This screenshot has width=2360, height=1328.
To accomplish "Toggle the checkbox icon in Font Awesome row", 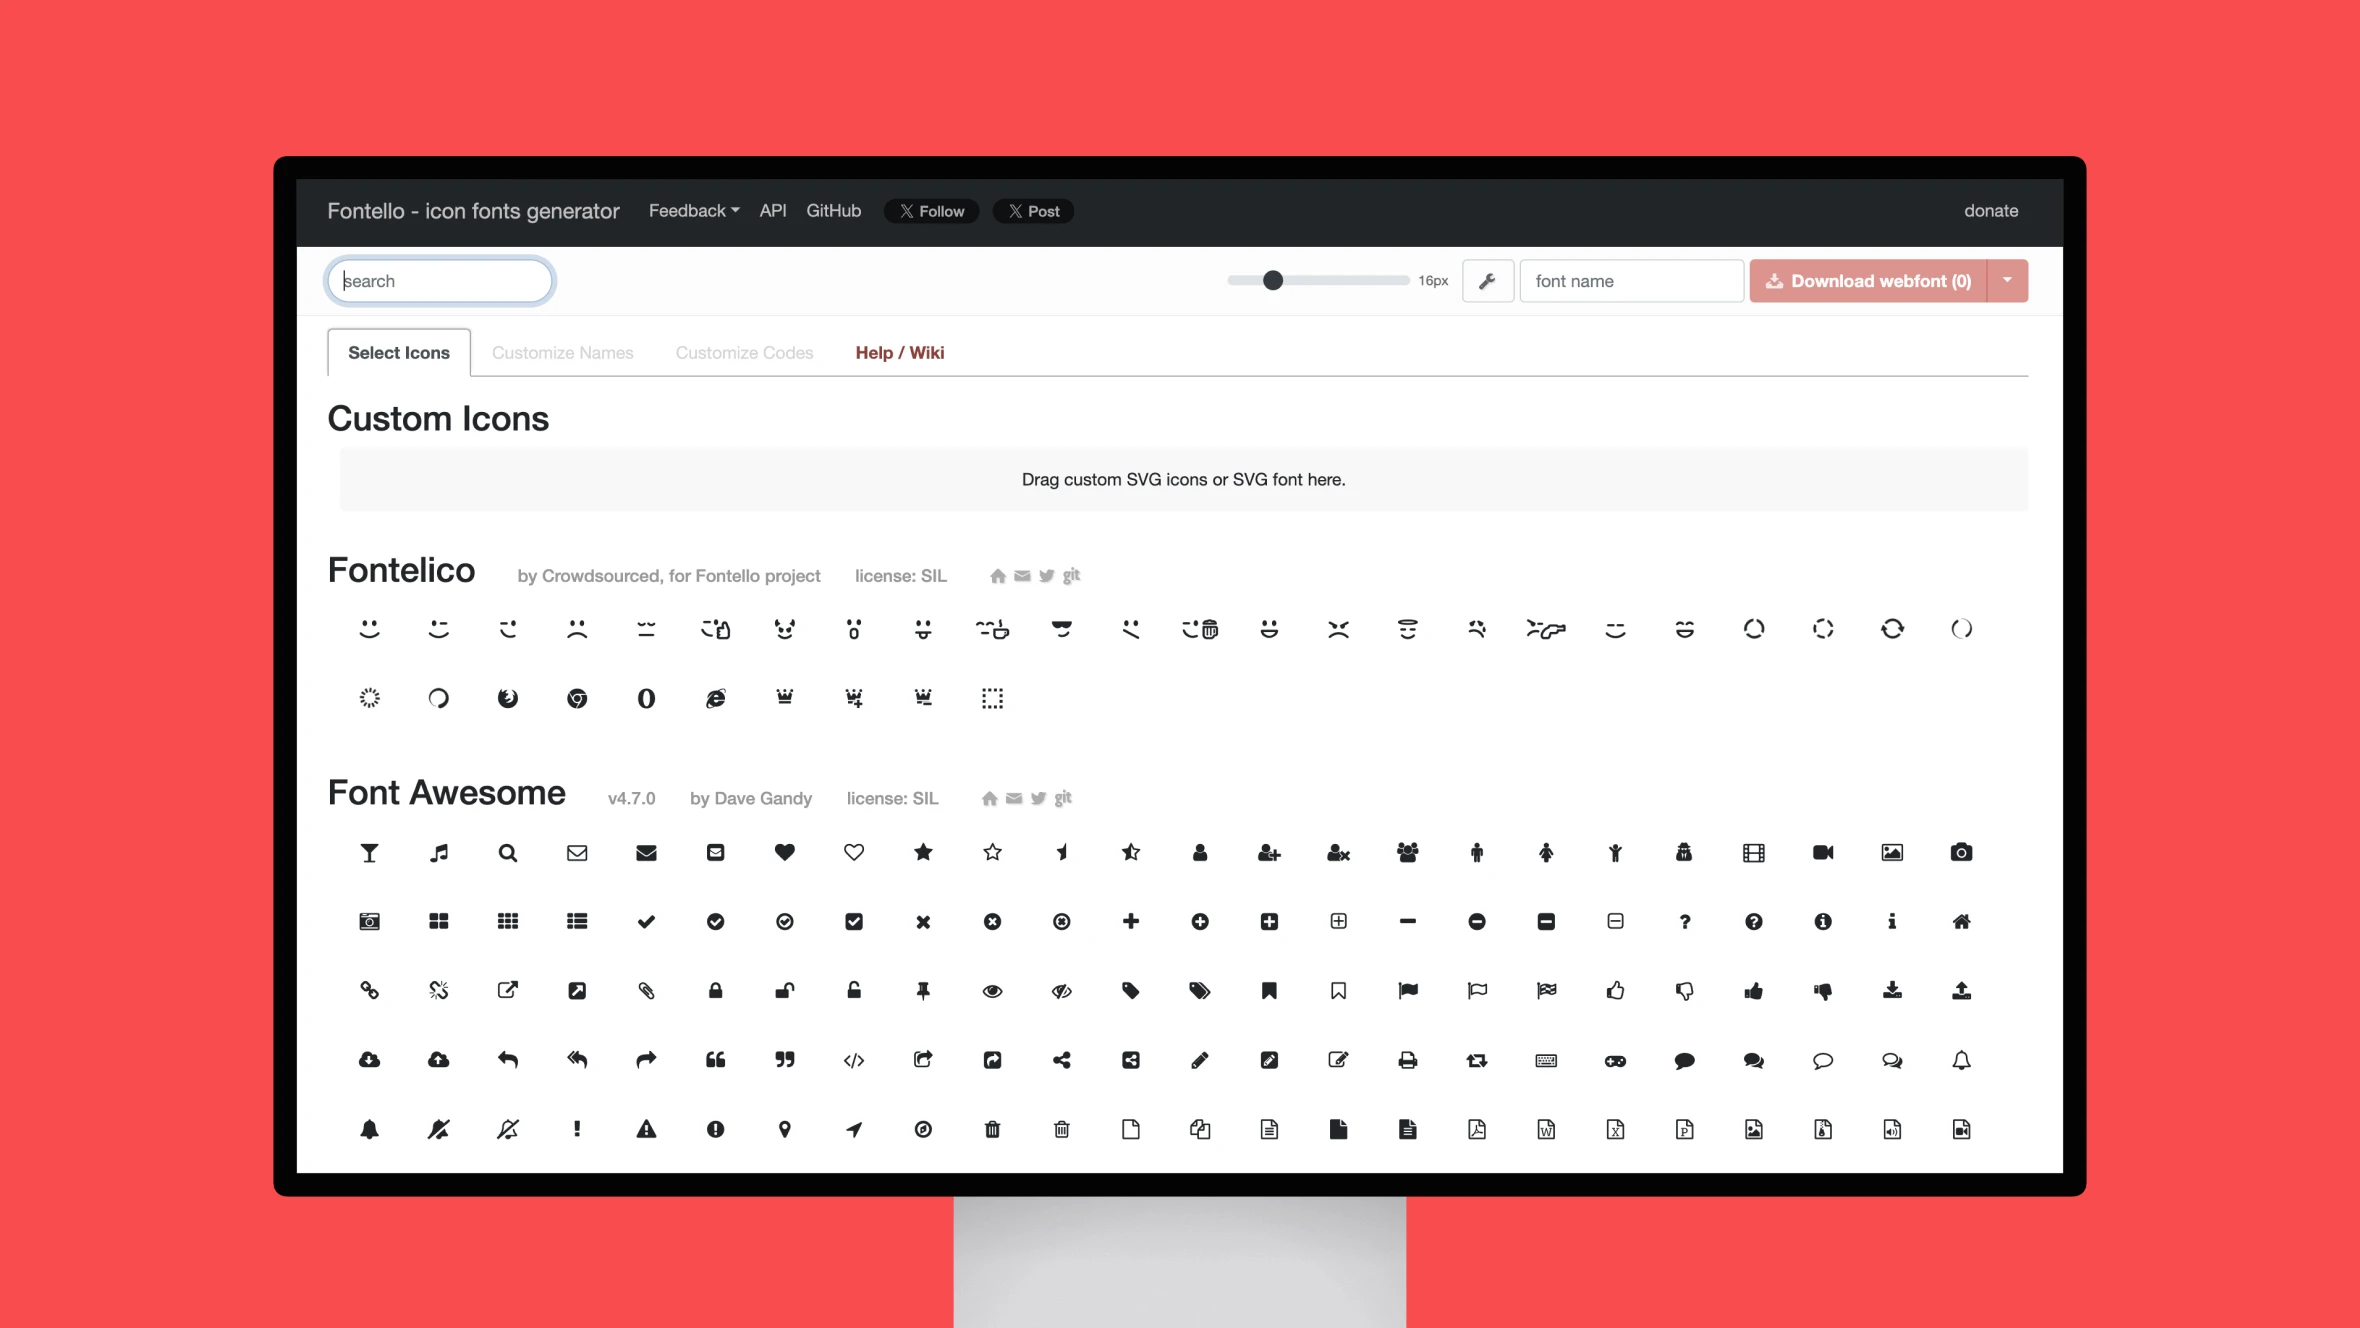I will click(x=853, y=921).
